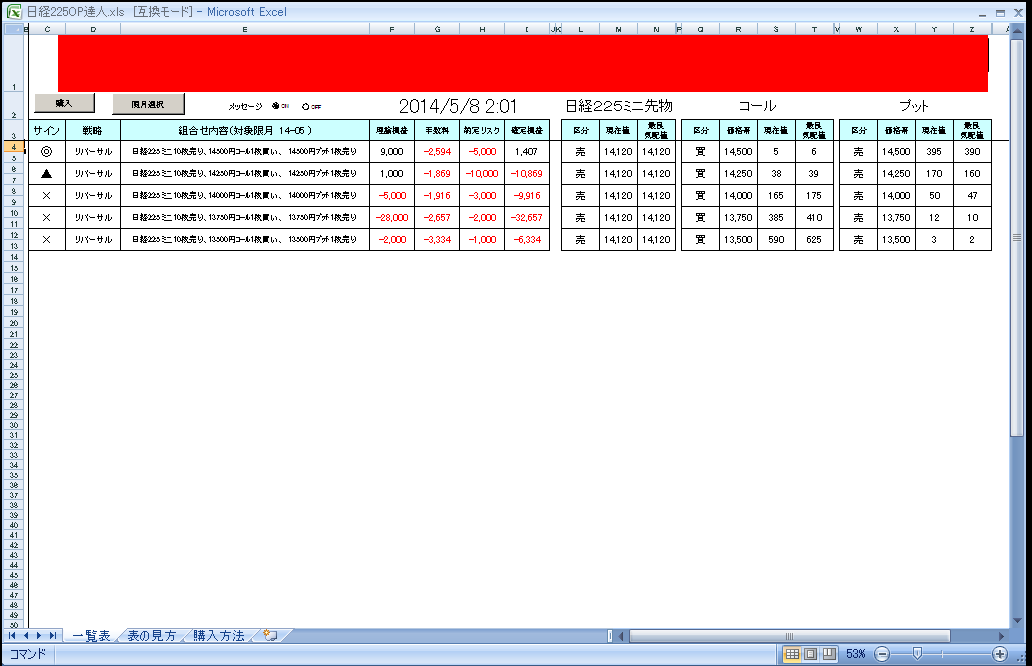Insert a new worksheet via tab icon

(x=270, y=636)
